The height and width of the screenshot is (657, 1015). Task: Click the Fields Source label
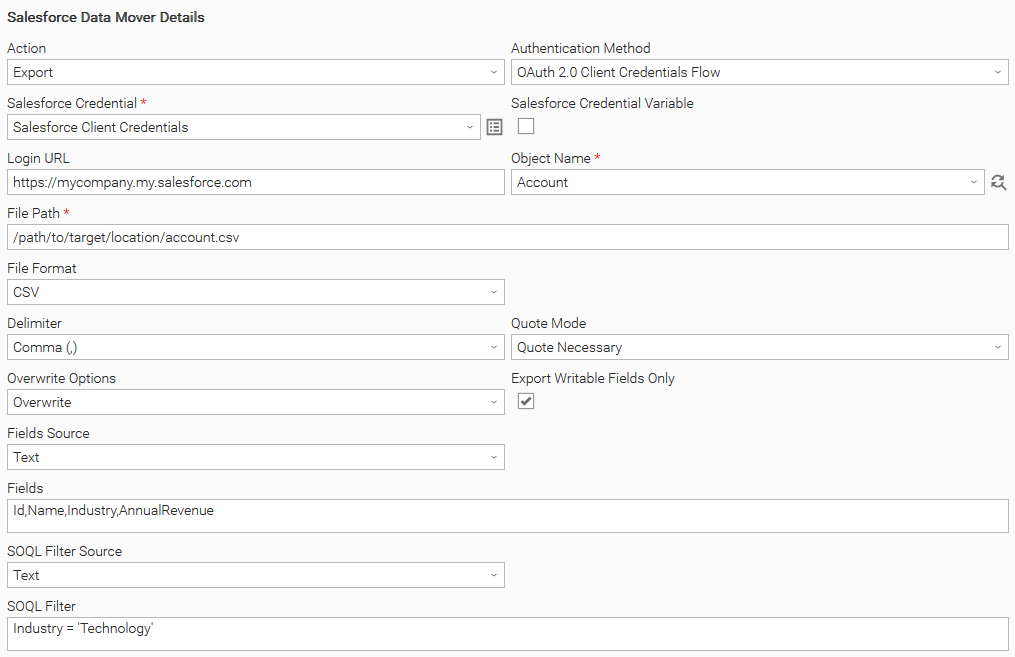pyautogui.click(x=49, y=434)
